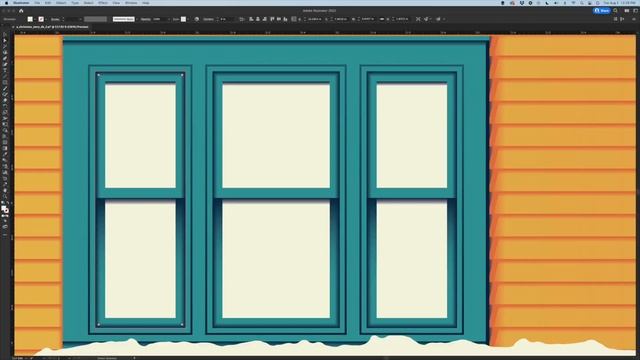Pick the Lasso tool
This screenshot has width=640, height=360.
(x=5, y=52)
